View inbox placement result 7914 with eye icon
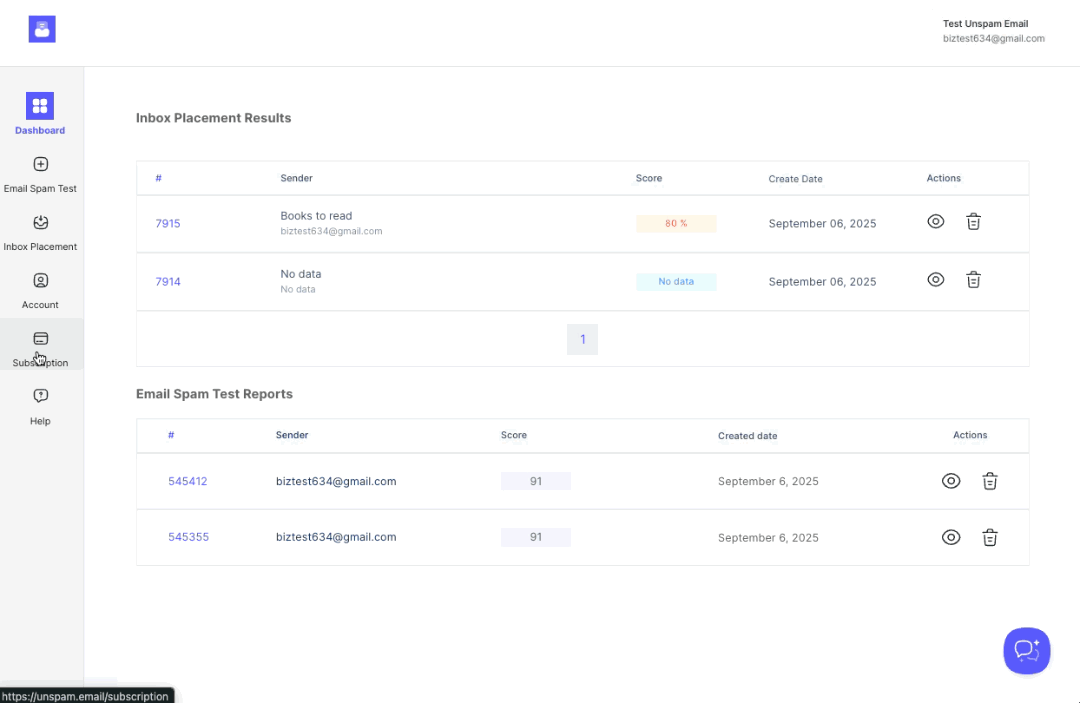 coord(935,280)
